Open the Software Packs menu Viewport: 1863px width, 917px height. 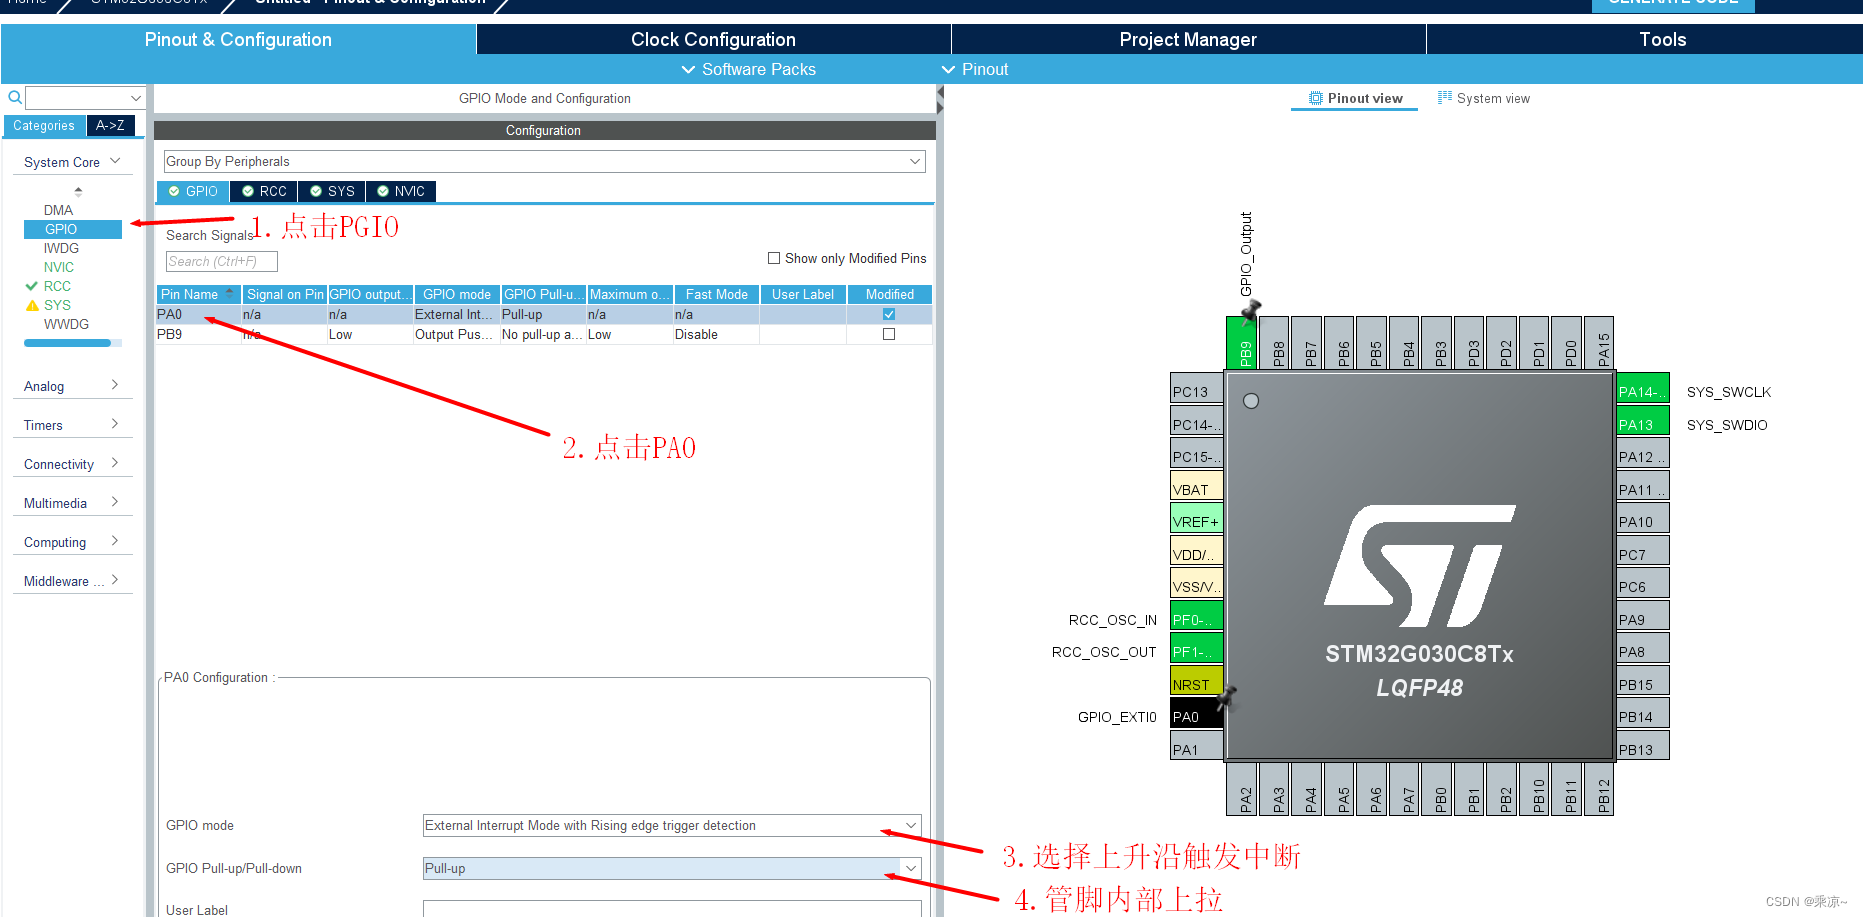pos(748,69)
